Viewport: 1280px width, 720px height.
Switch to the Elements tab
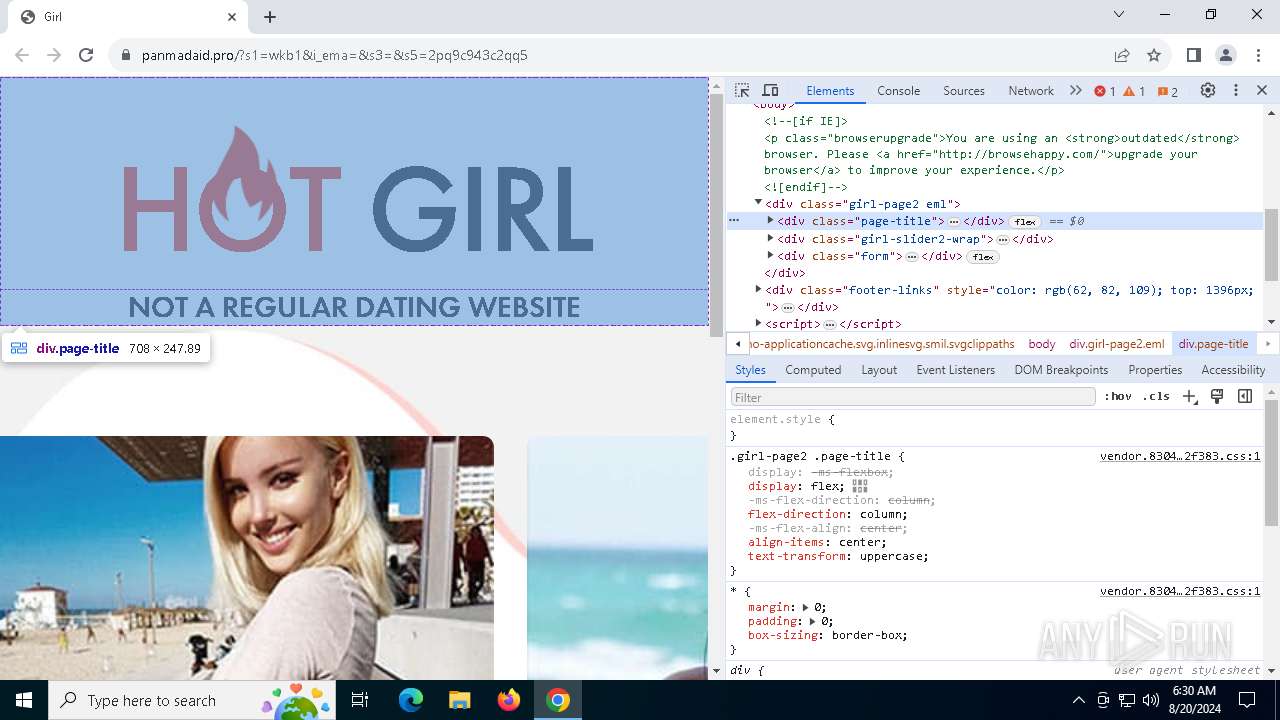pyautogui.click(x=830, y=91)
